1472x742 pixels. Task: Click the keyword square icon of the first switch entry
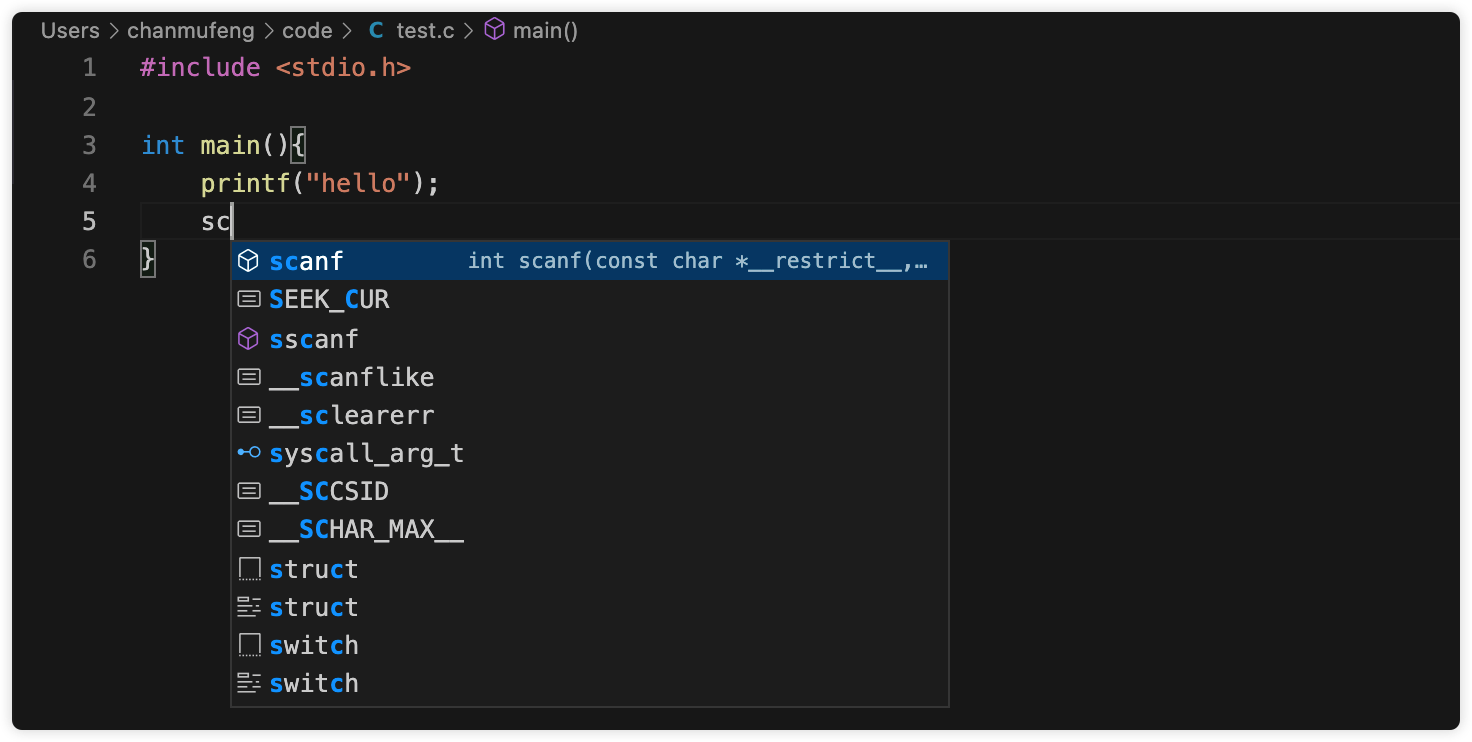click(x=248, y=645)
